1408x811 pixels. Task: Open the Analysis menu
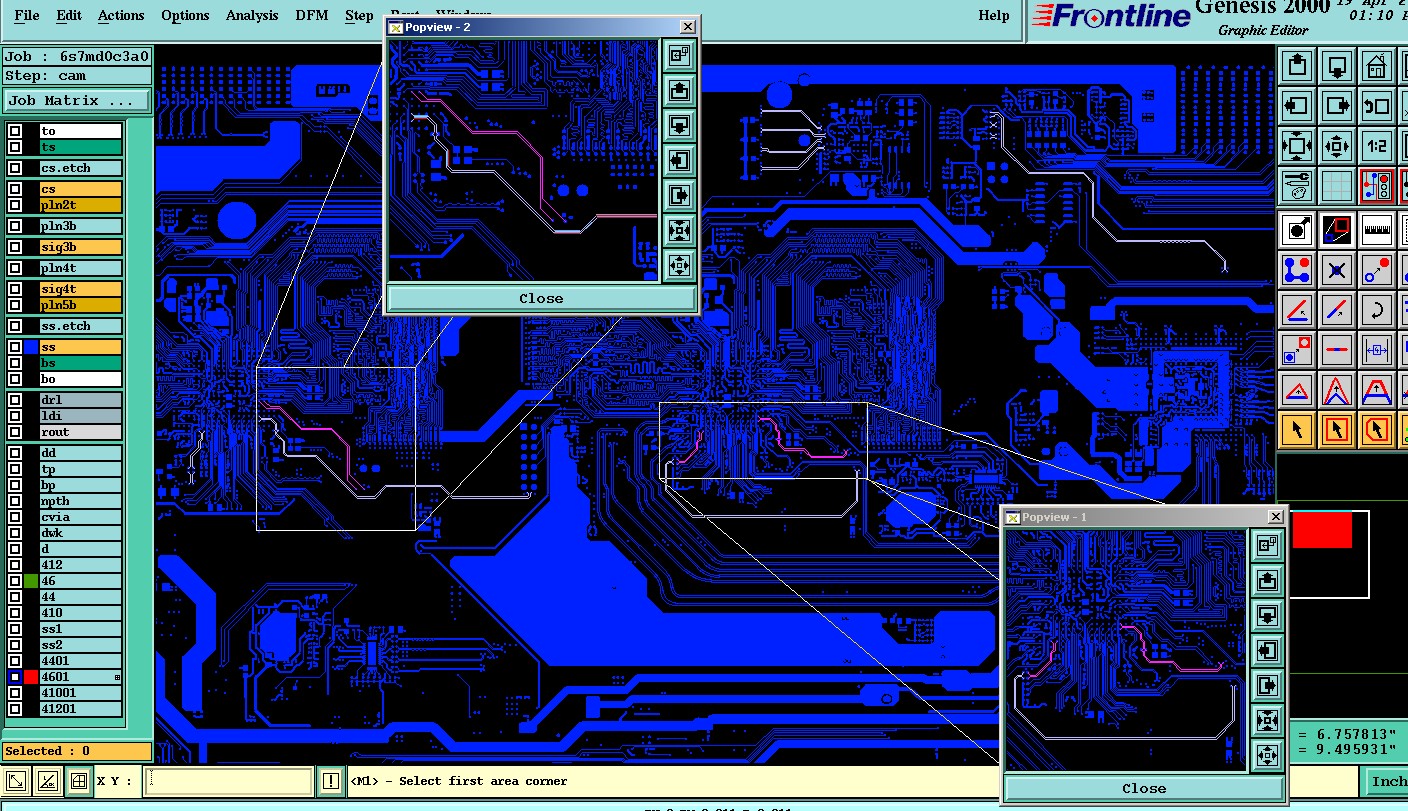[x=252, y=15]
